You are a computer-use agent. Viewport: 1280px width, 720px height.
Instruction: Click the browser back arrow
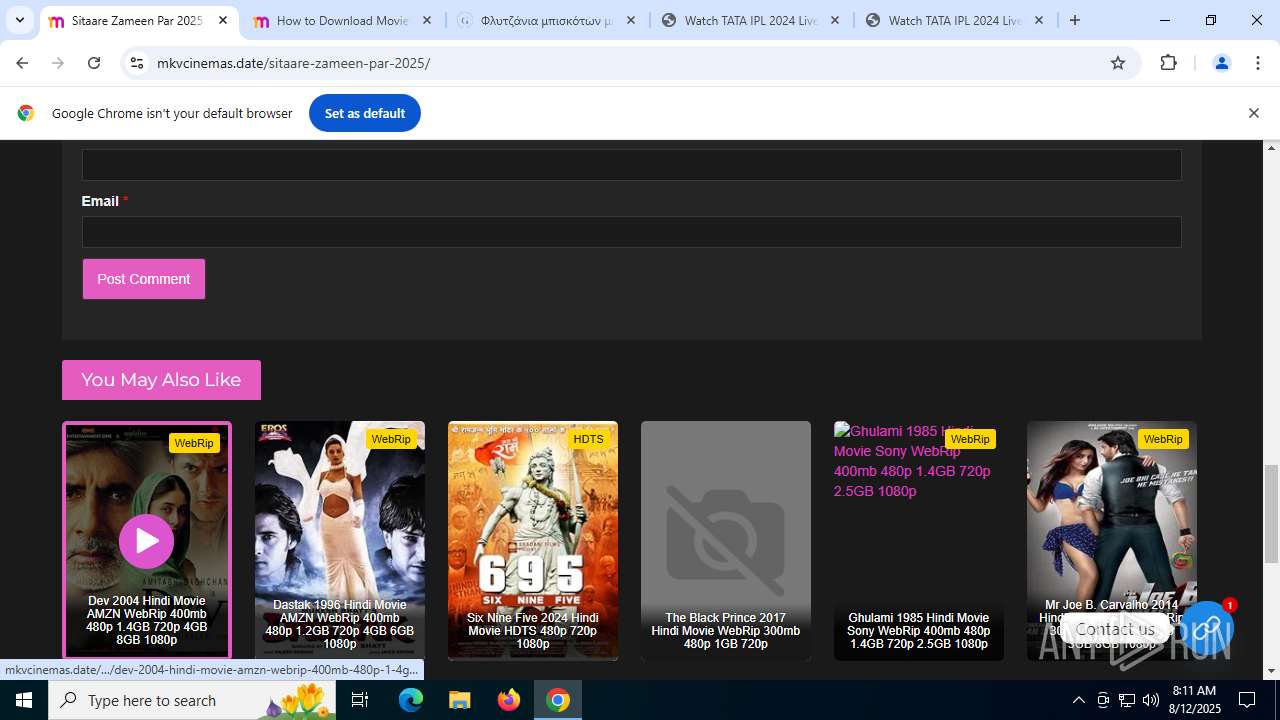click(x=22, y=63)
